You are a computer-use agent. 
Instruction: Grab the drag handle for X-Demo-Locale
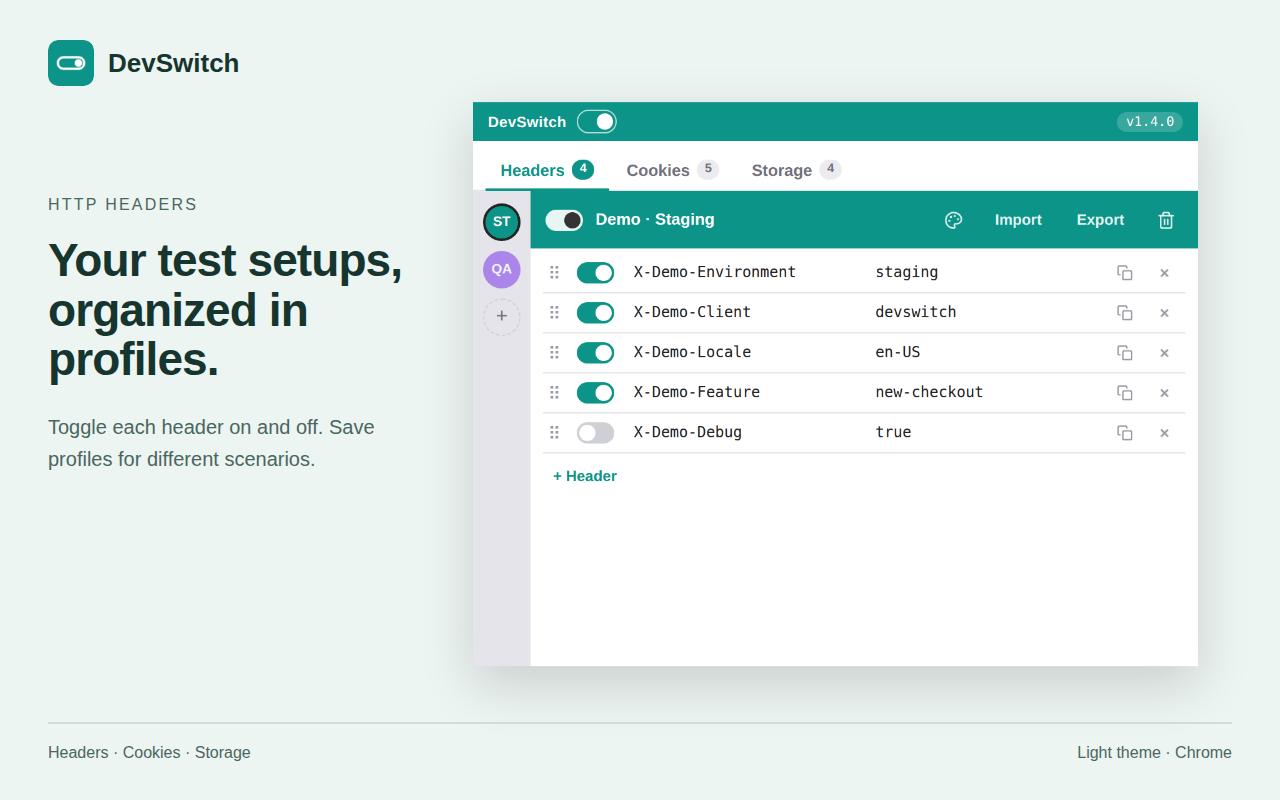[554, 352]
